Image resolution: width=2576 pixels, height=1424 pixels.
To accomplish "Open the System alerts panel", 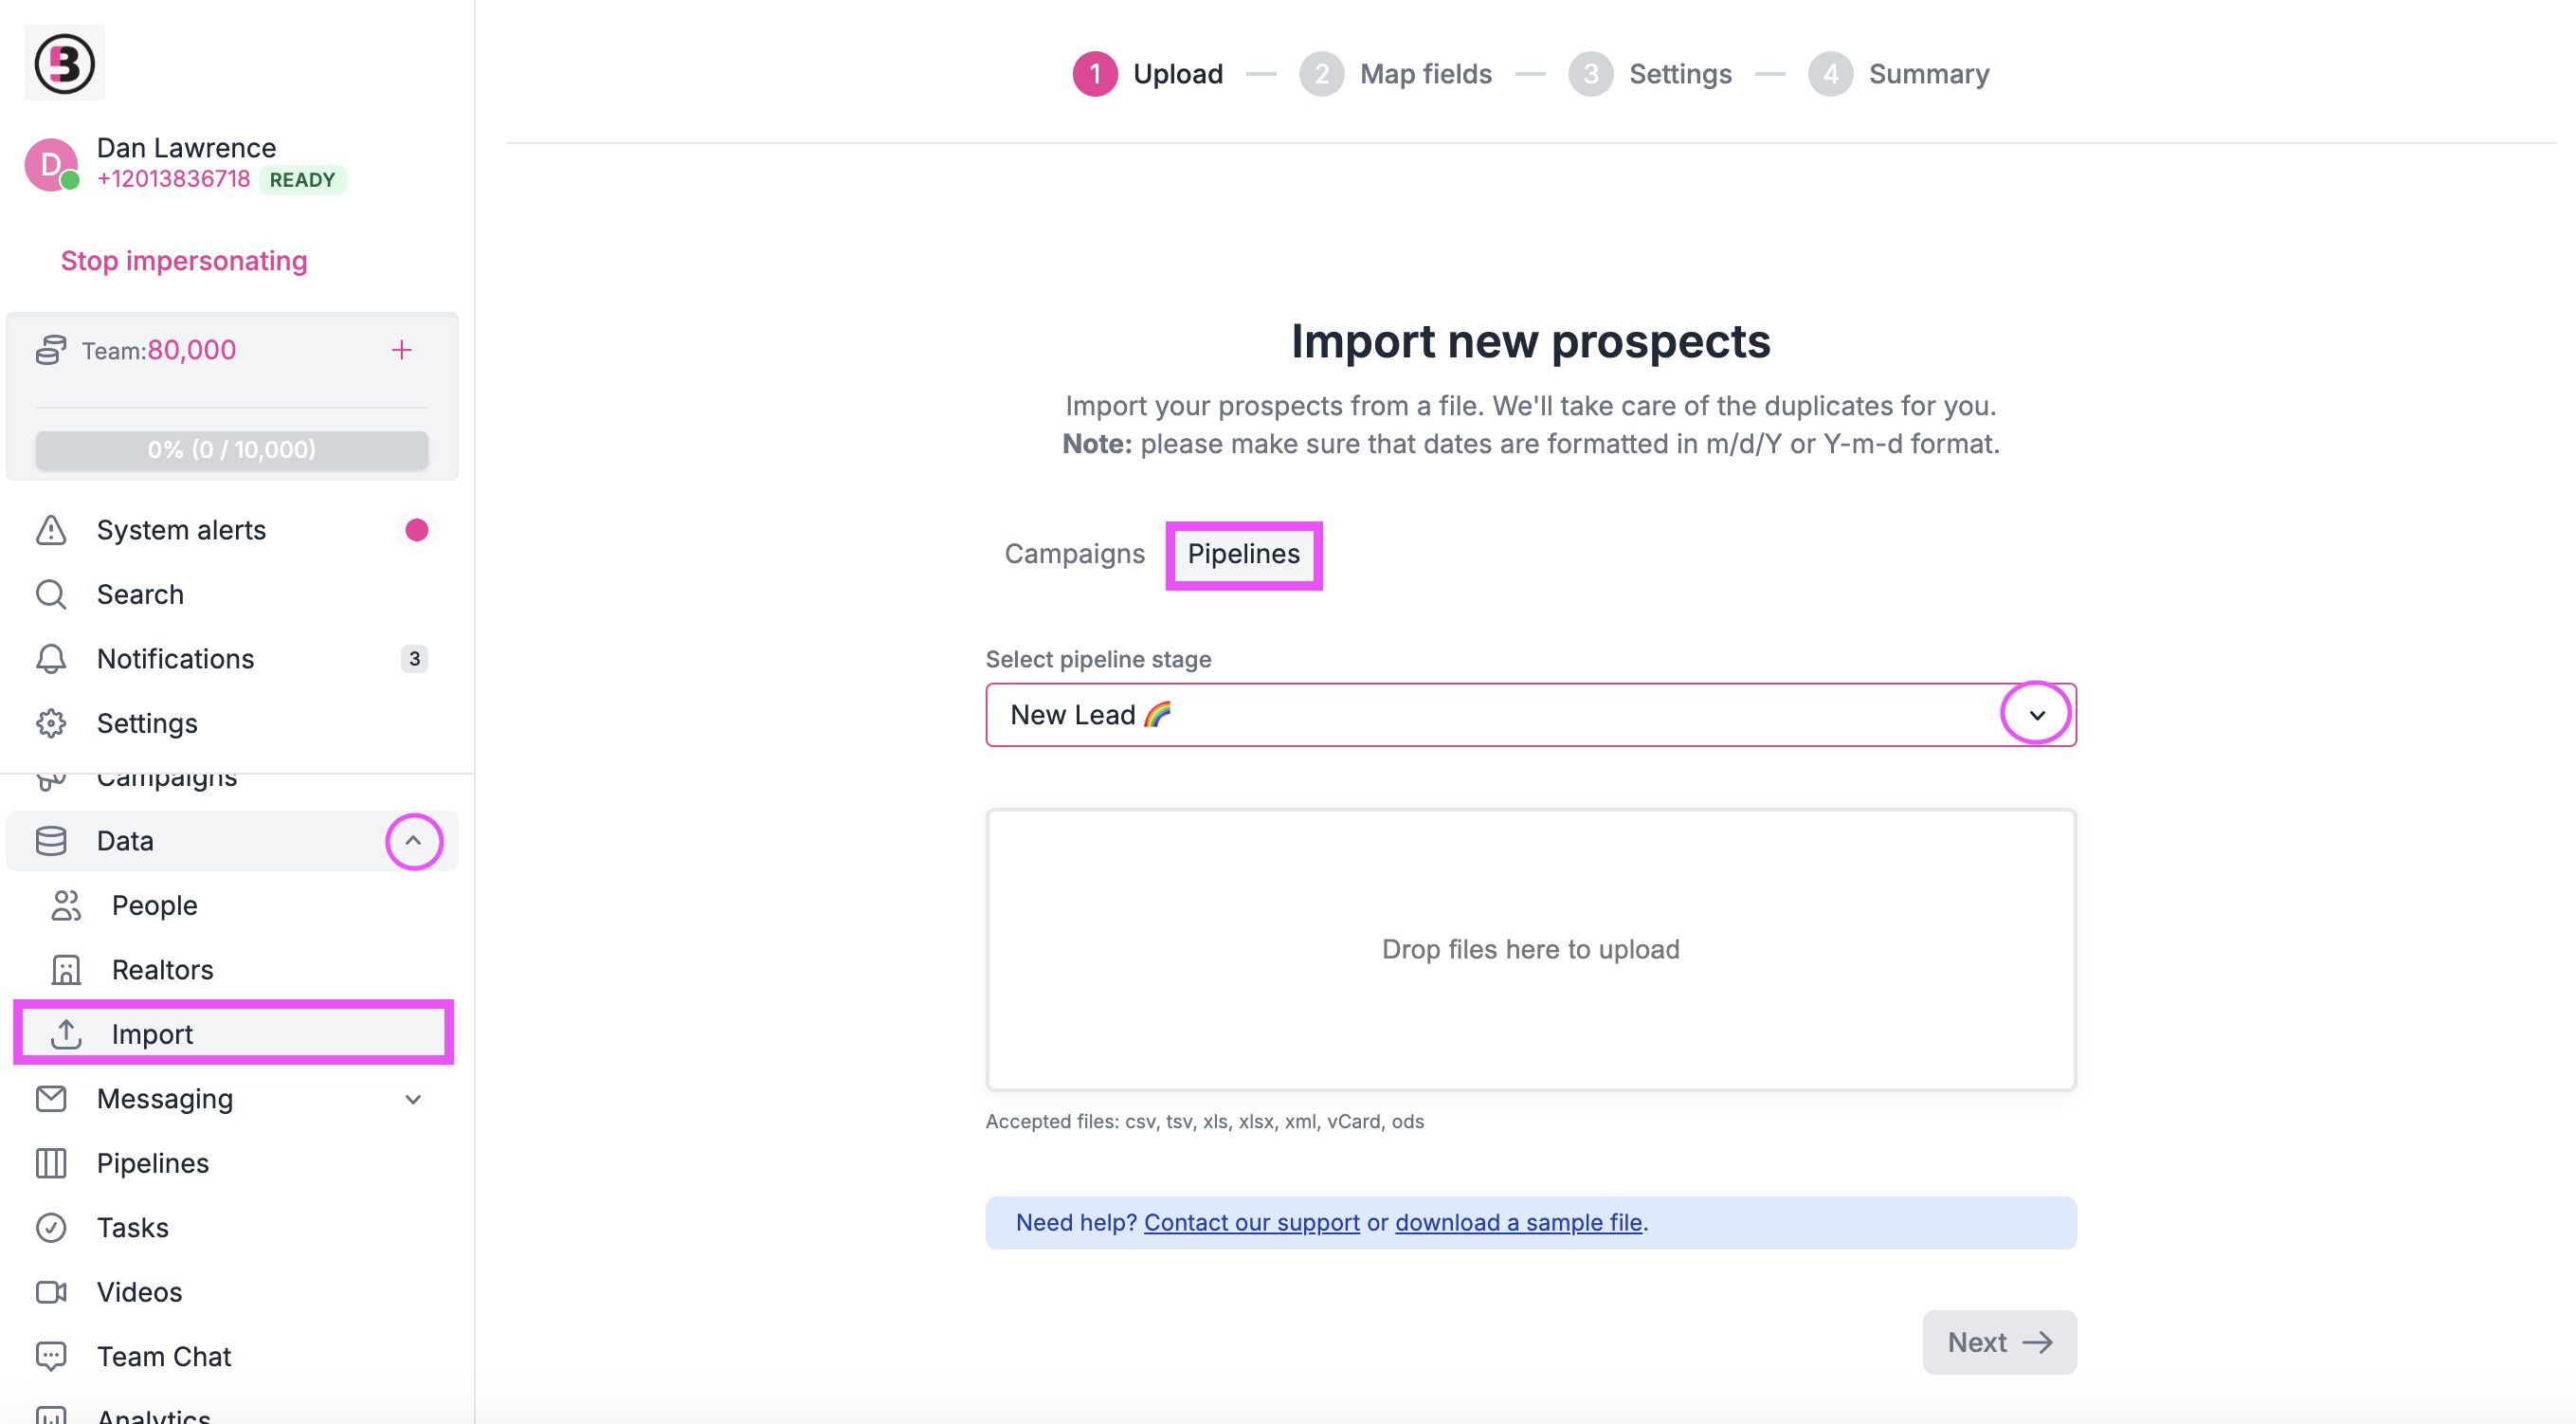I will [180, 529].
